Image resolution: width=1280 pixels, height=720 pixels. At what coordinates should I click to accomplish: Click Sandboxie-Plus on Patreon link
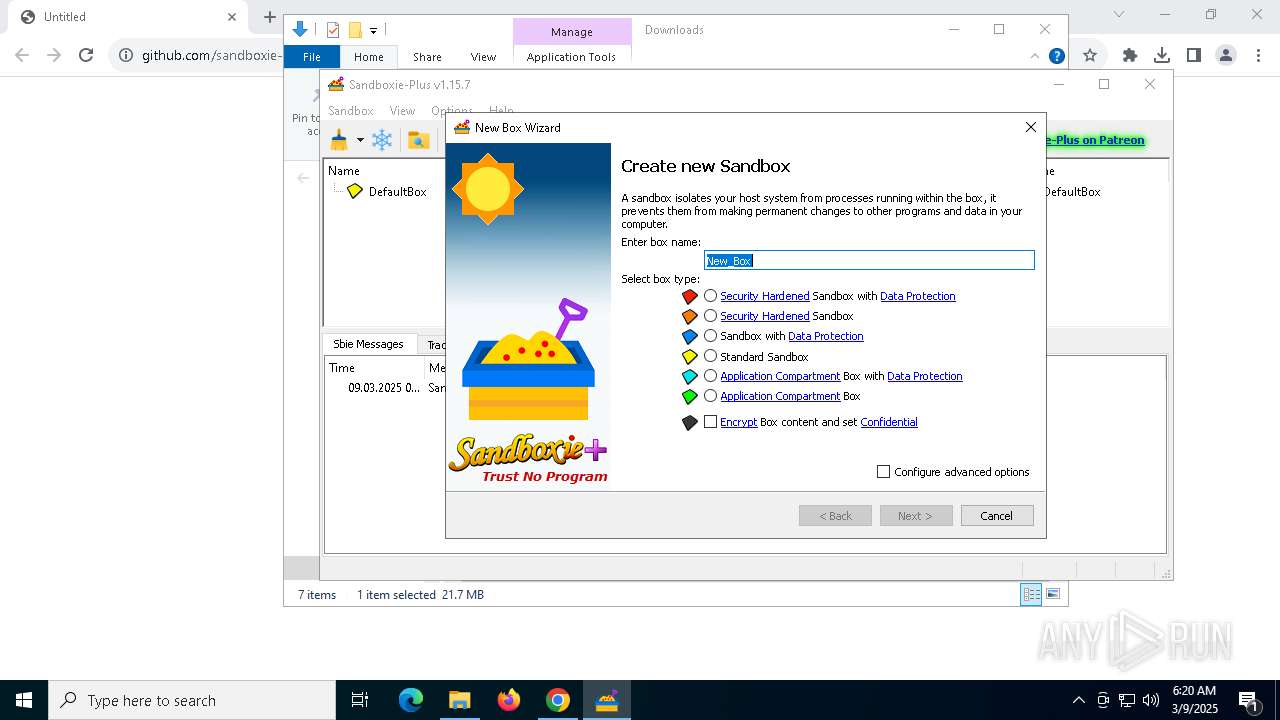point(1095,140)
